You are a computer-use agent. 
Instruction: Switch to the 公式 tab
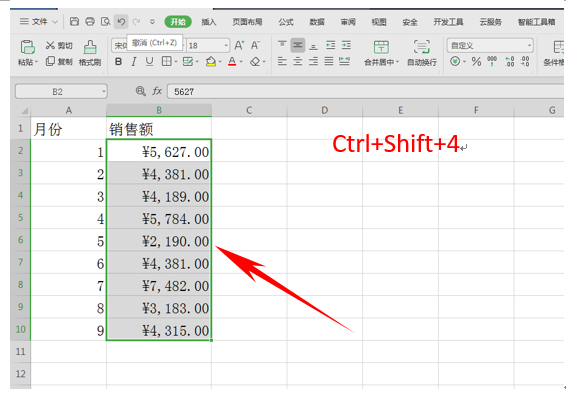pyautogui.click(x=286, y=22)
